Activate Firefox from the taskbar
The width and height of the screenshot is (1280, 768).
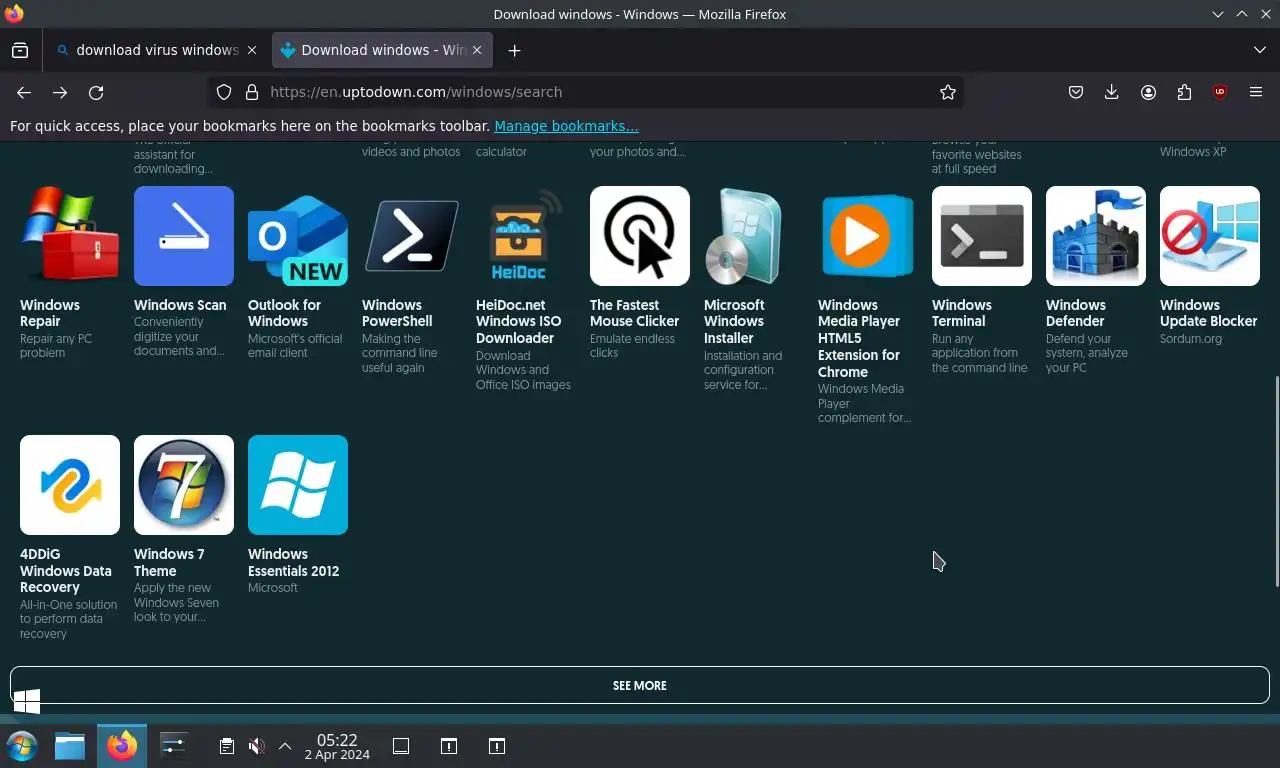pyautogui.click(x=122, y=746)
